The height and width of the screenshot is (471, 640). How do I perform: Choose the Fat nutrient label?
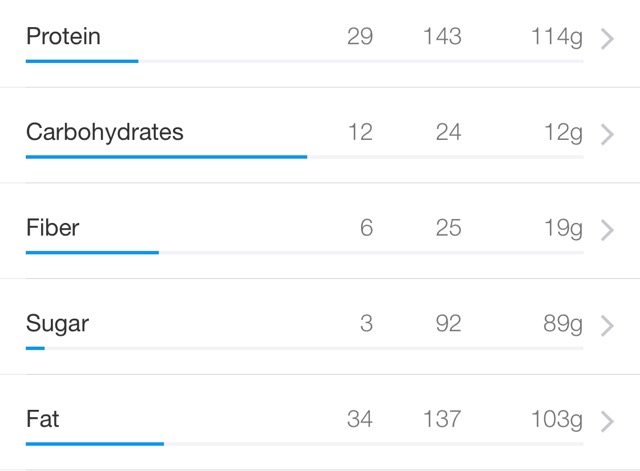pos(42,419)
